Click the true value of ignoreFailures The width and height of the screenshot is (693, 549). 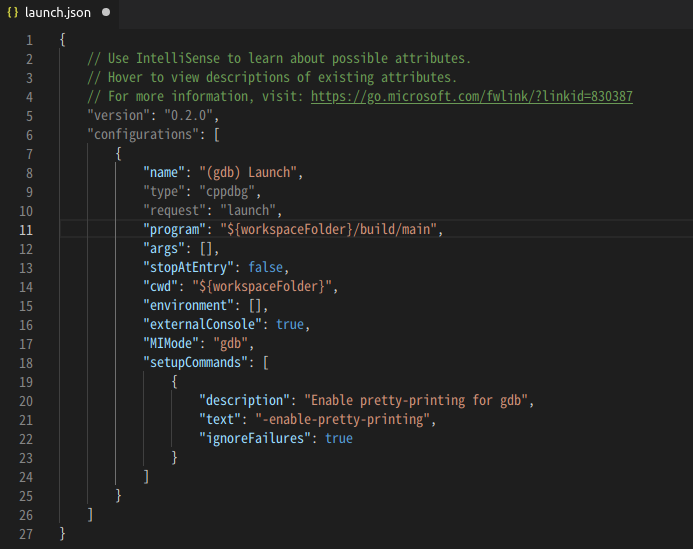click(339, 438)
